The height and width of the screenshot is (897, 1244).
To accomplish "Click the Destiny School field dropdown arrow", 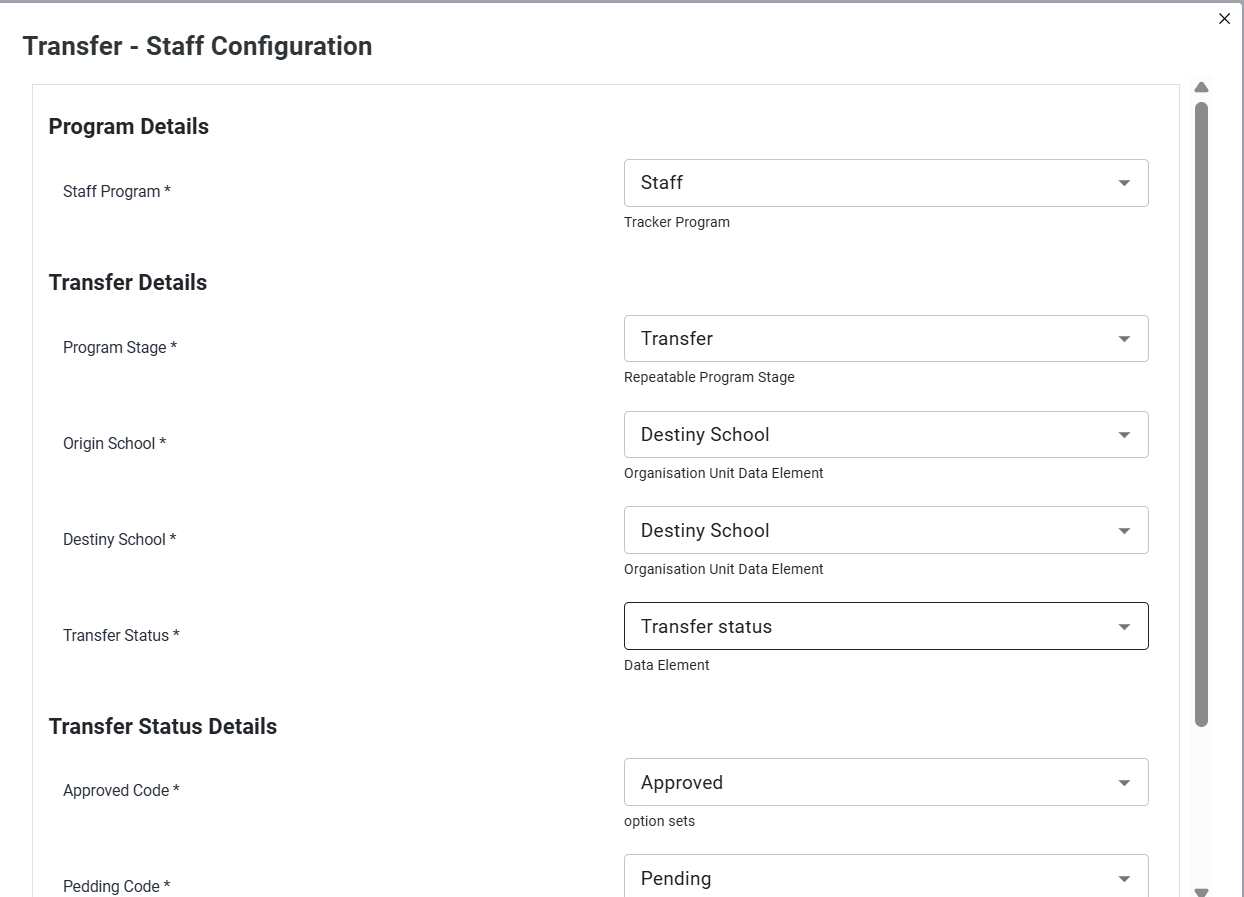I will click(x=1124, y=531).
